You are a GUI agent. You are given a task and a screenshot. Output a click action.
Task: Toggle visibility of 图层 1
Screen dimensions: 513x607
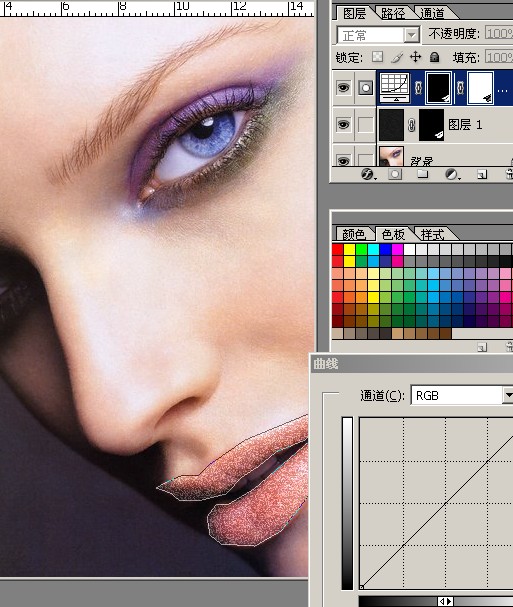[343, 125]
